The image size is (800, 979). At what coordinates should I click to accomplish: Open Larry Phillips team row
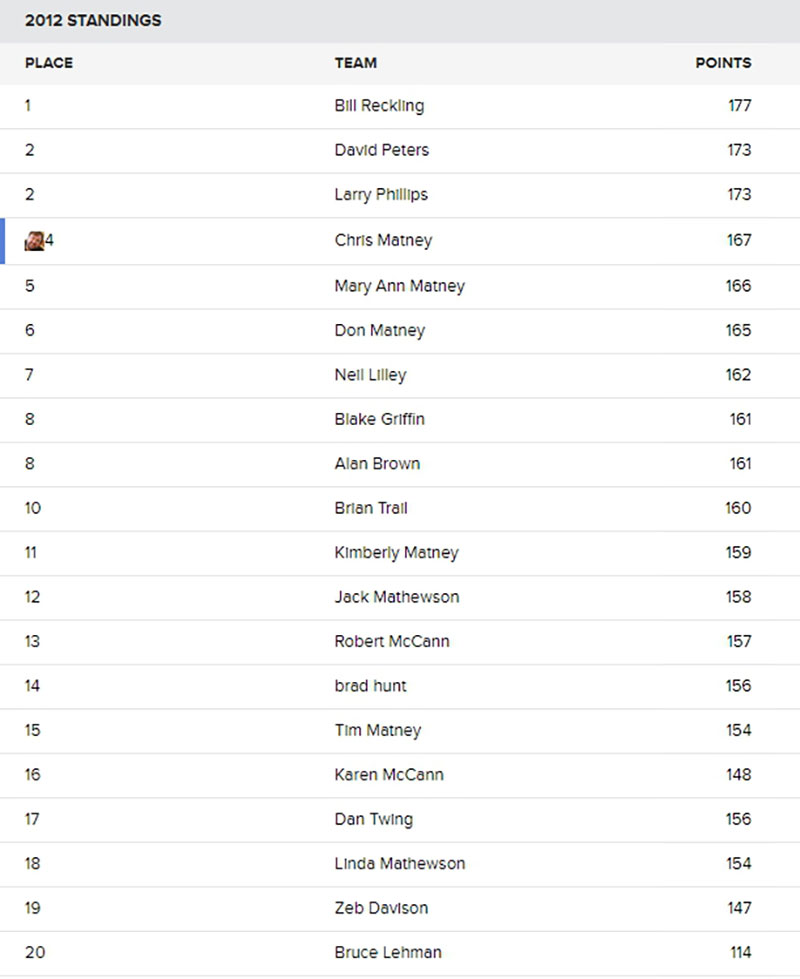[400, 195]
